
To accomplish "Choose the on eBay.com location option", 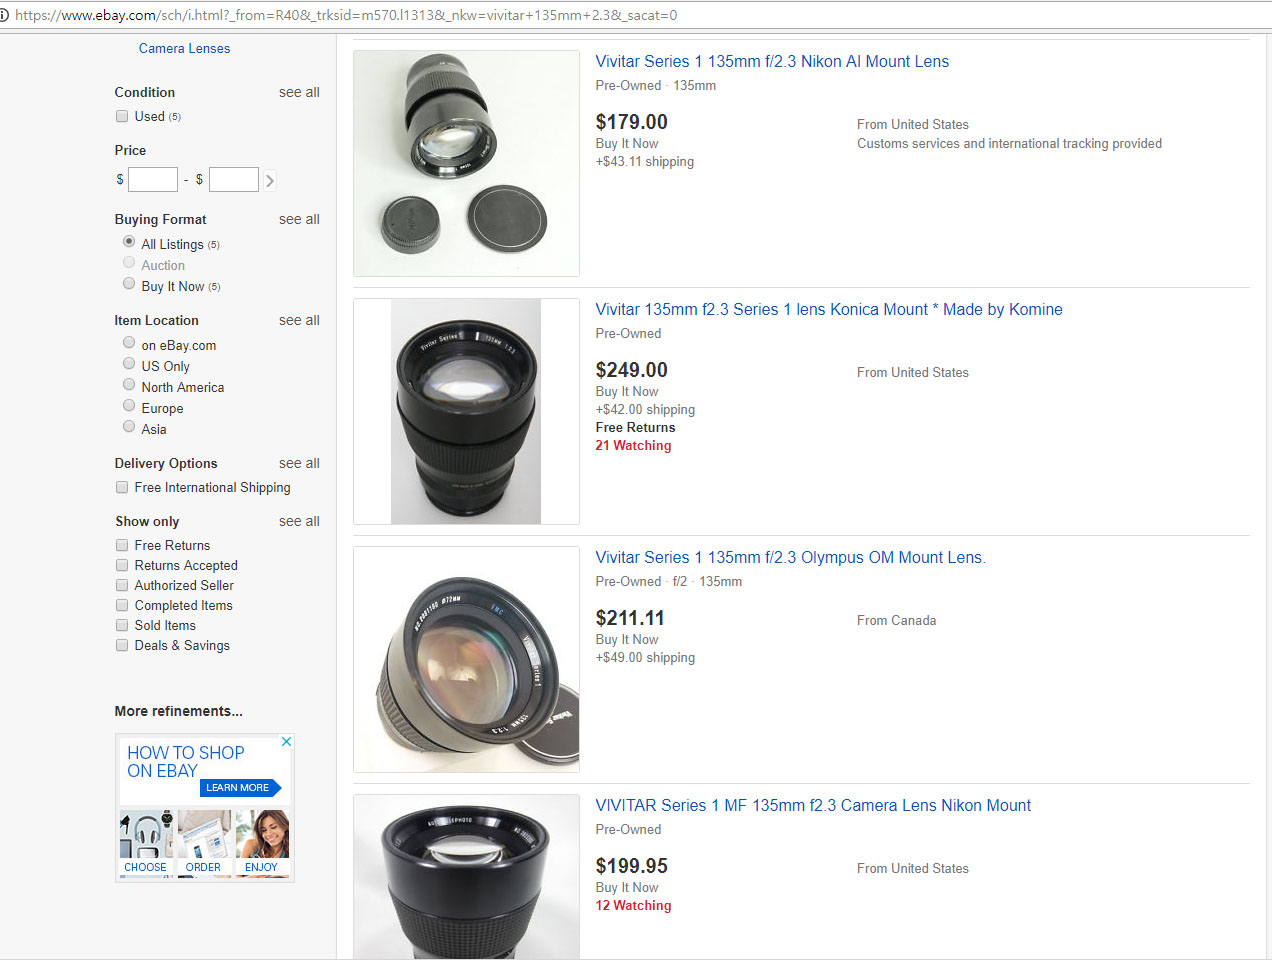I will (129, 343).
